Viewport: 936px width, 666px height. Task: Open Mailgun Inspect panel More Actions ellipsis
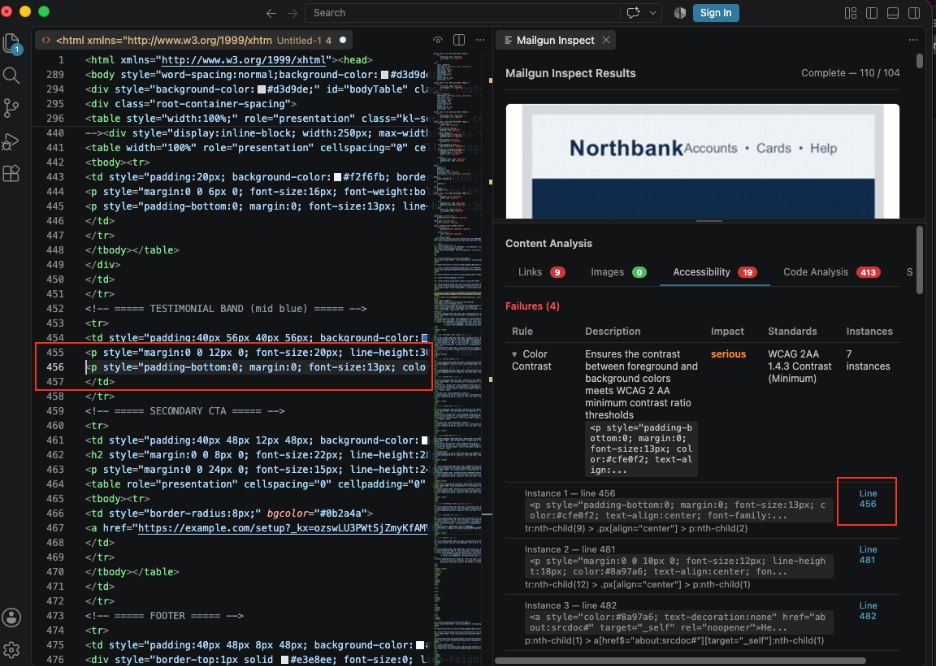[913, 40]
